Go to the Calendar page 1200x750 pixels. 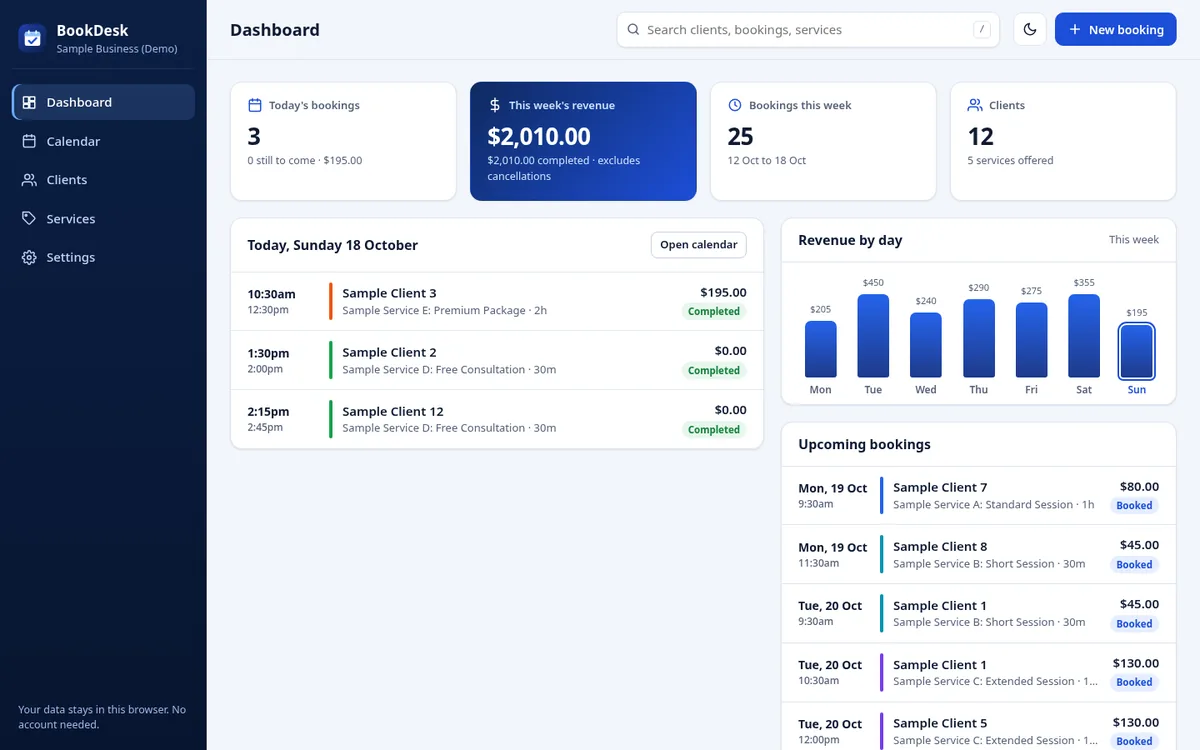[x=104, y=141]
